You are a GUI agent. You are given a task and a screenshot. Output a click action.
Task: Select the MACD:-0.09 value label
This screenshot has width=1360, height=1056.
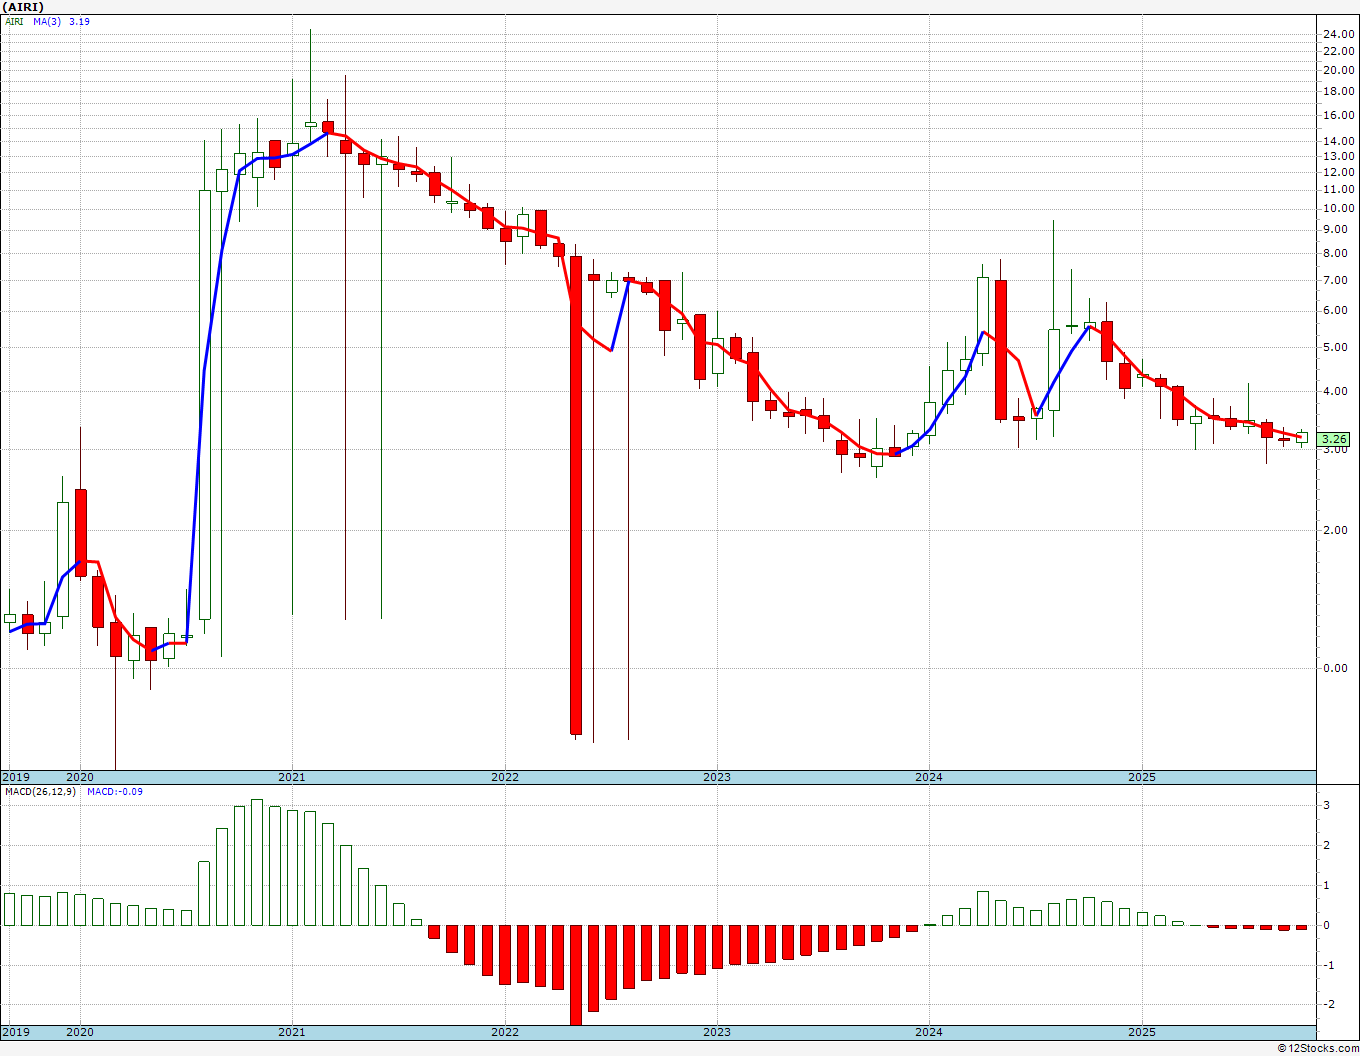tap(115, 792)
